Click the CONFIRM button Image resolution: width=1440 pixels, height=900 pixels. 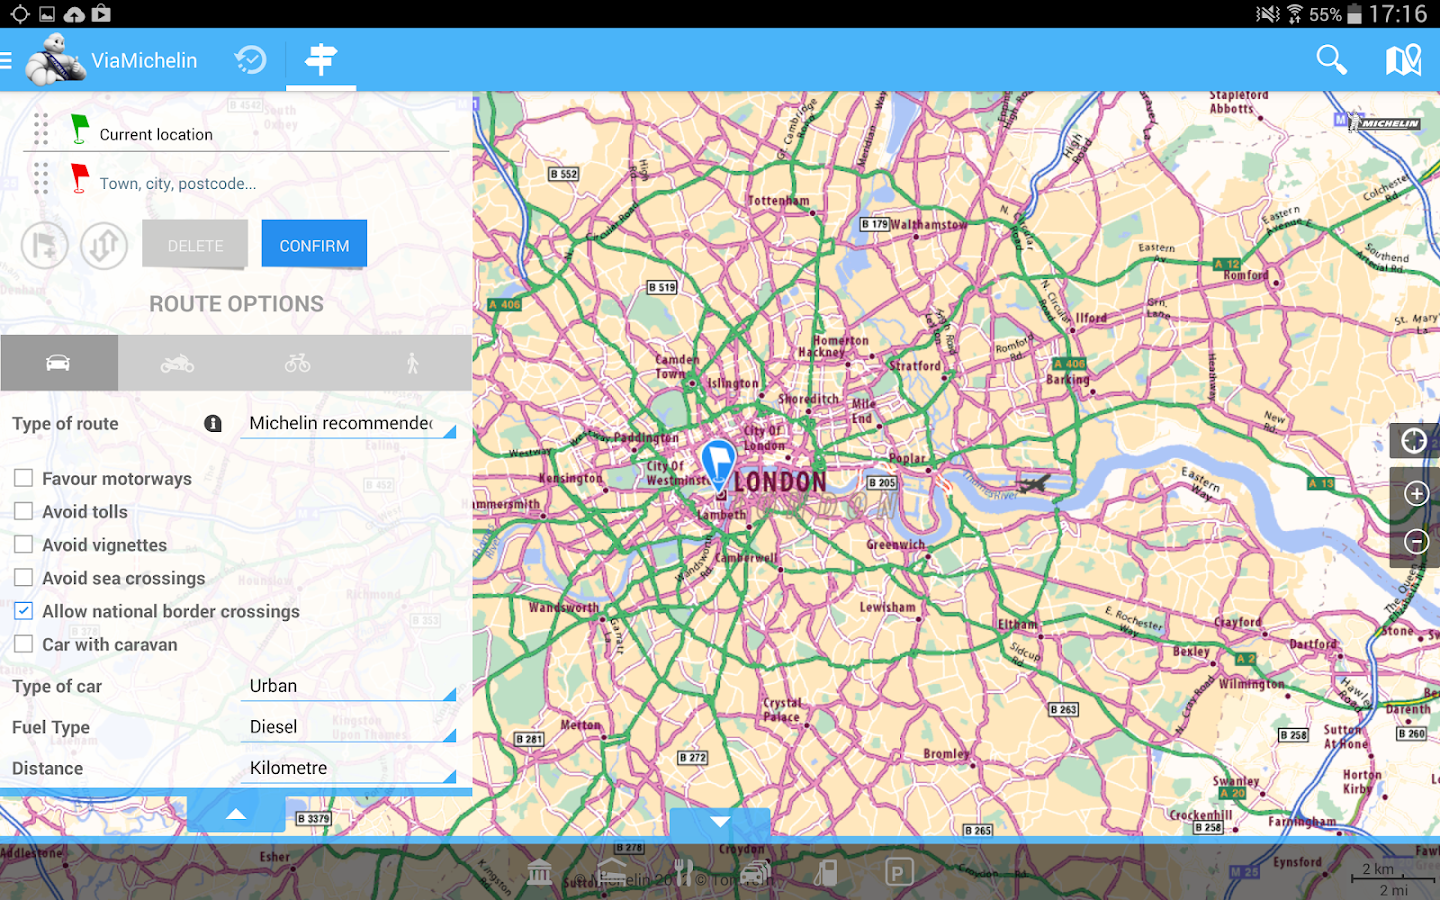(x=314, y=244)
